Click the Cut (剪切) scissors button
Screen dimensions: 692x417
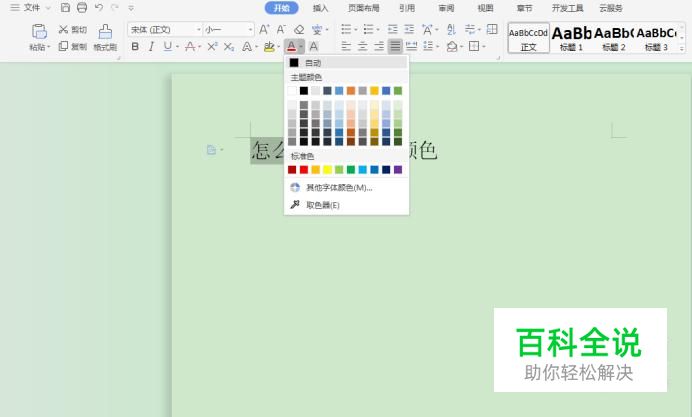coord(73,30)
